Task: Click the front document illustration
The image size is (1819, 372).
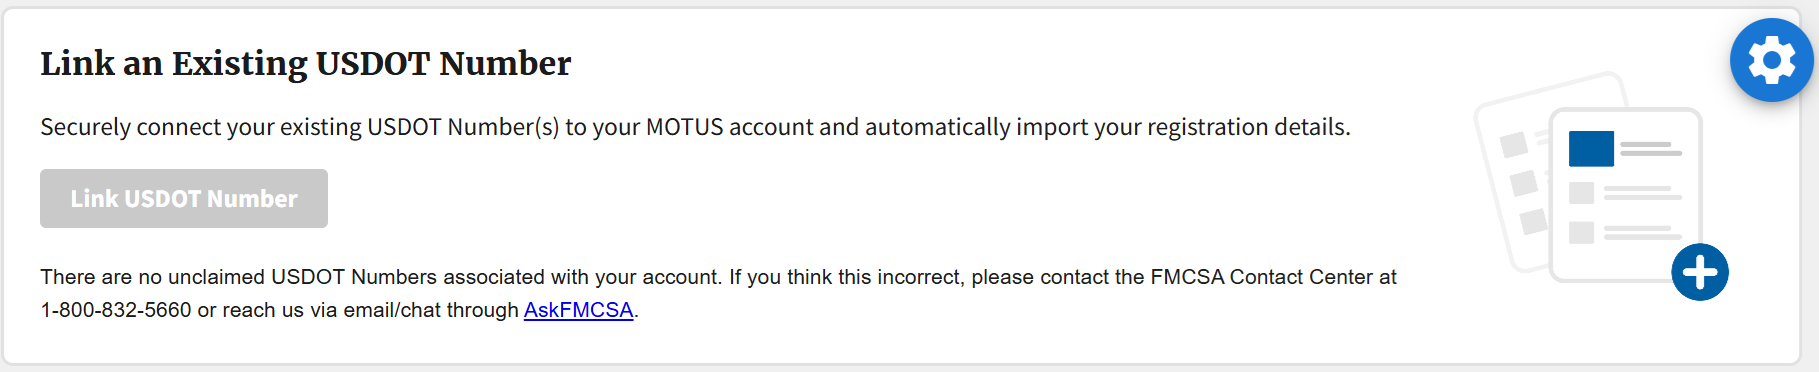Action: pos(1625,195)
